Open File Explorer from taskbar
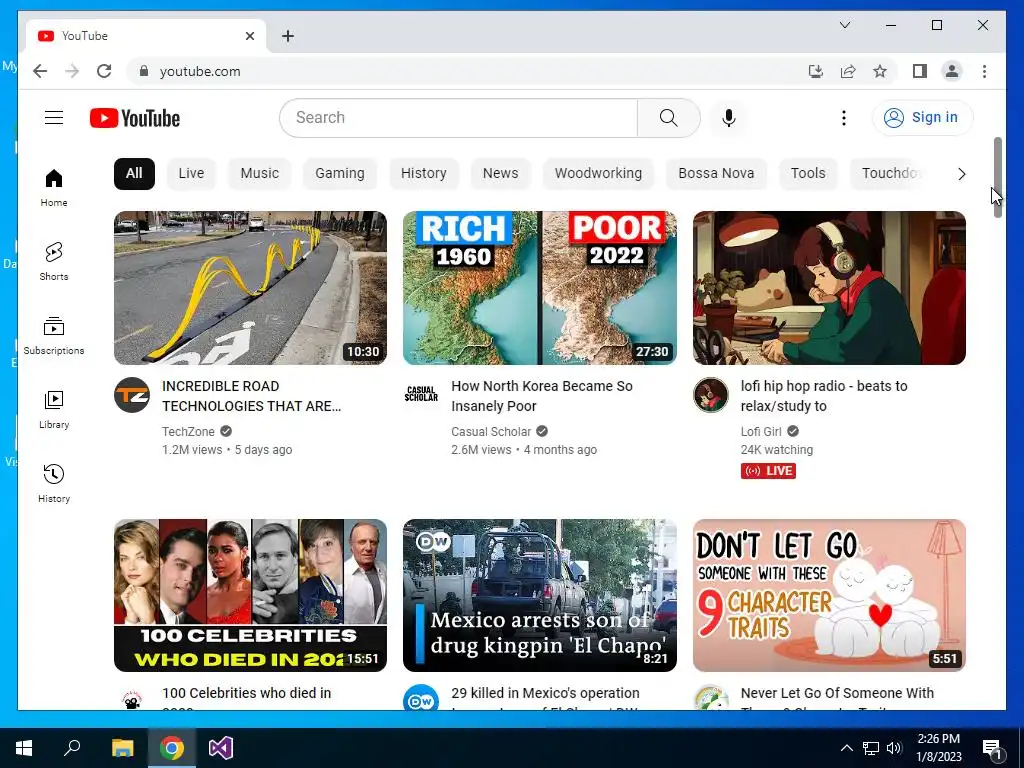This screenshot has height=768, width=1024. [x=122, y=748]
